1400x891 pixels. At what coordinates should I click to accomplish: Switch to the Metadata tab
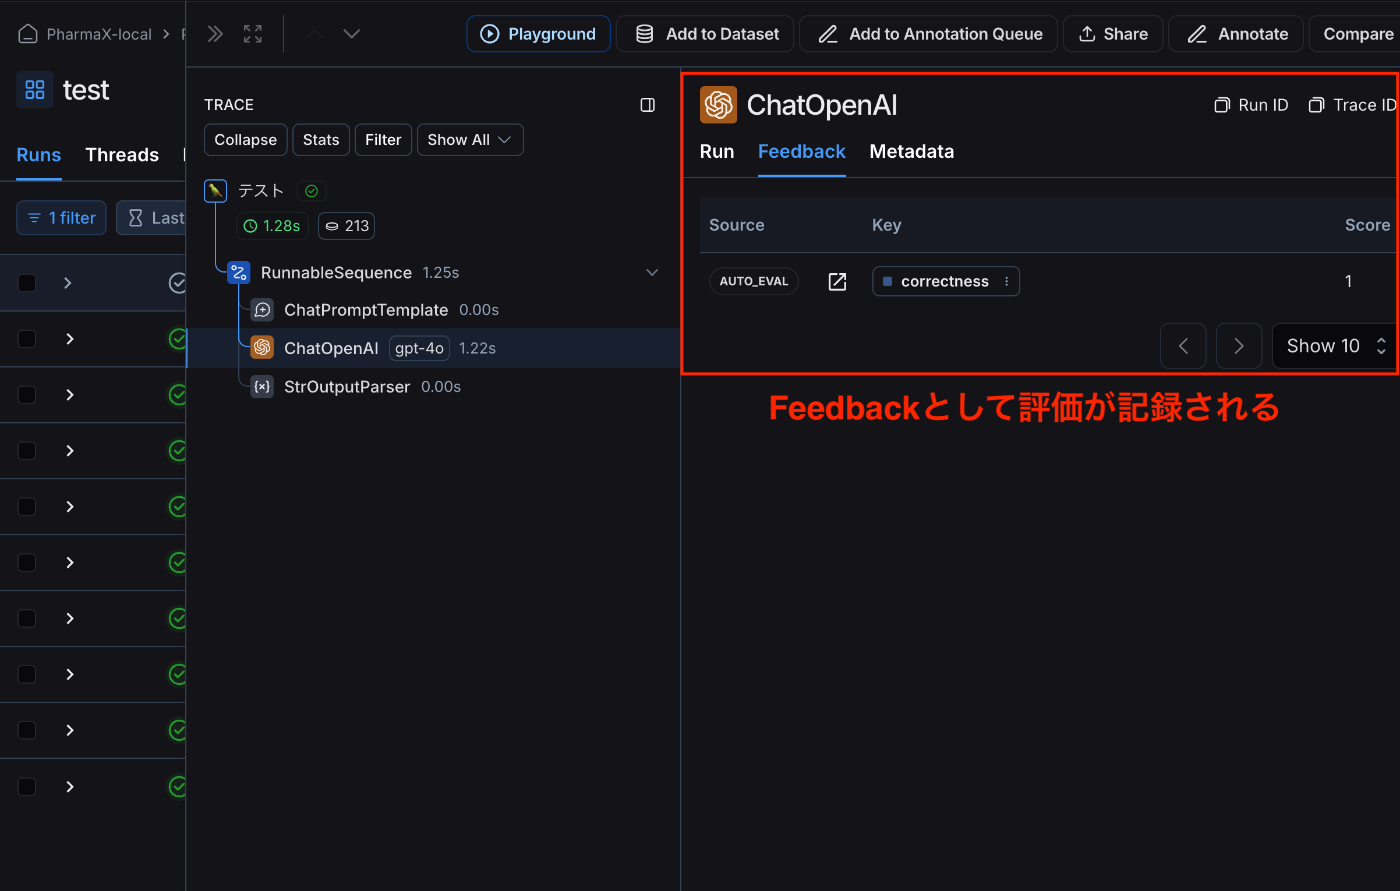point(912,152)
